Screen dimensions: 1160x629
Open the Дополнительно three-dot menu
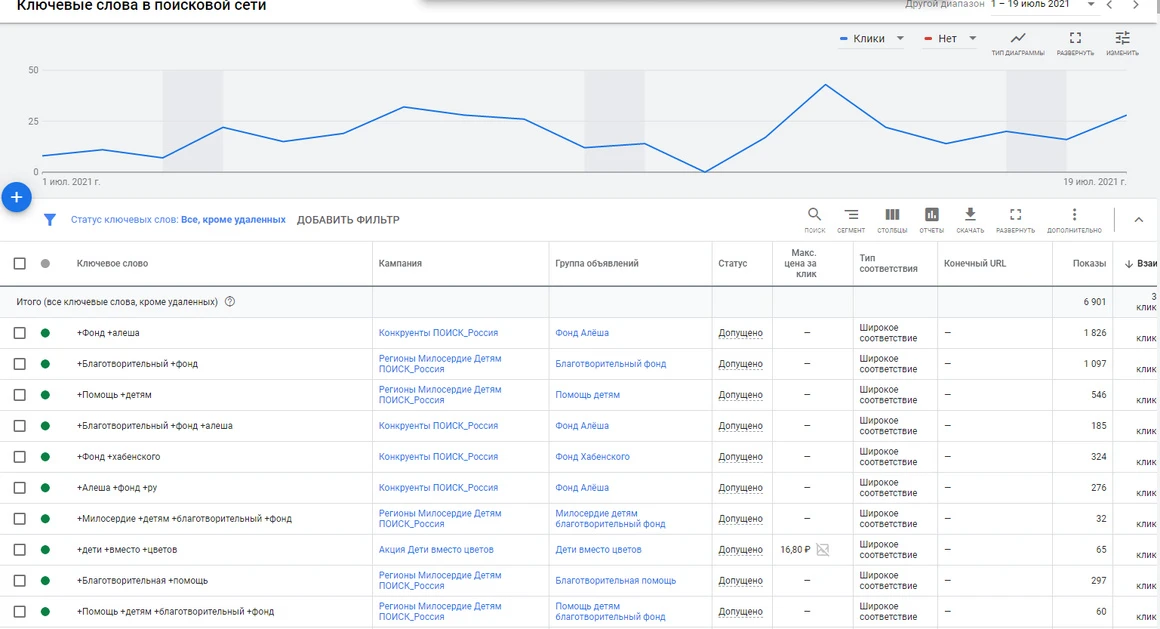1074,216
